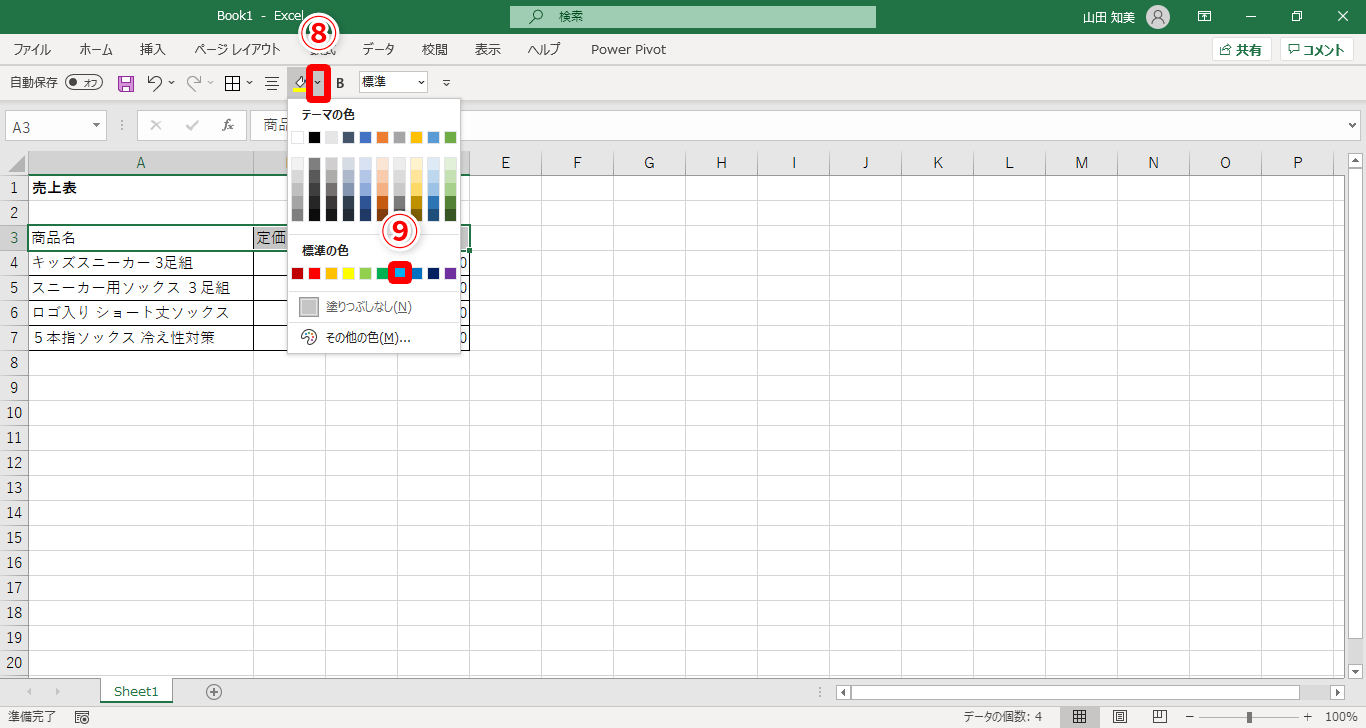Click the 共有 share button

(x=1241, y=49)
